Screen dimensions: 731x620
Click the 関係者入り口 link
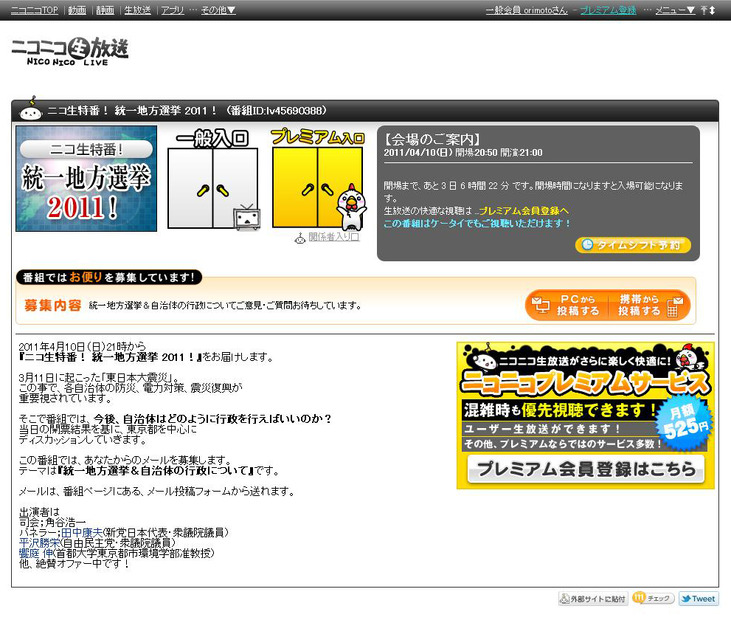coord(334,237)
